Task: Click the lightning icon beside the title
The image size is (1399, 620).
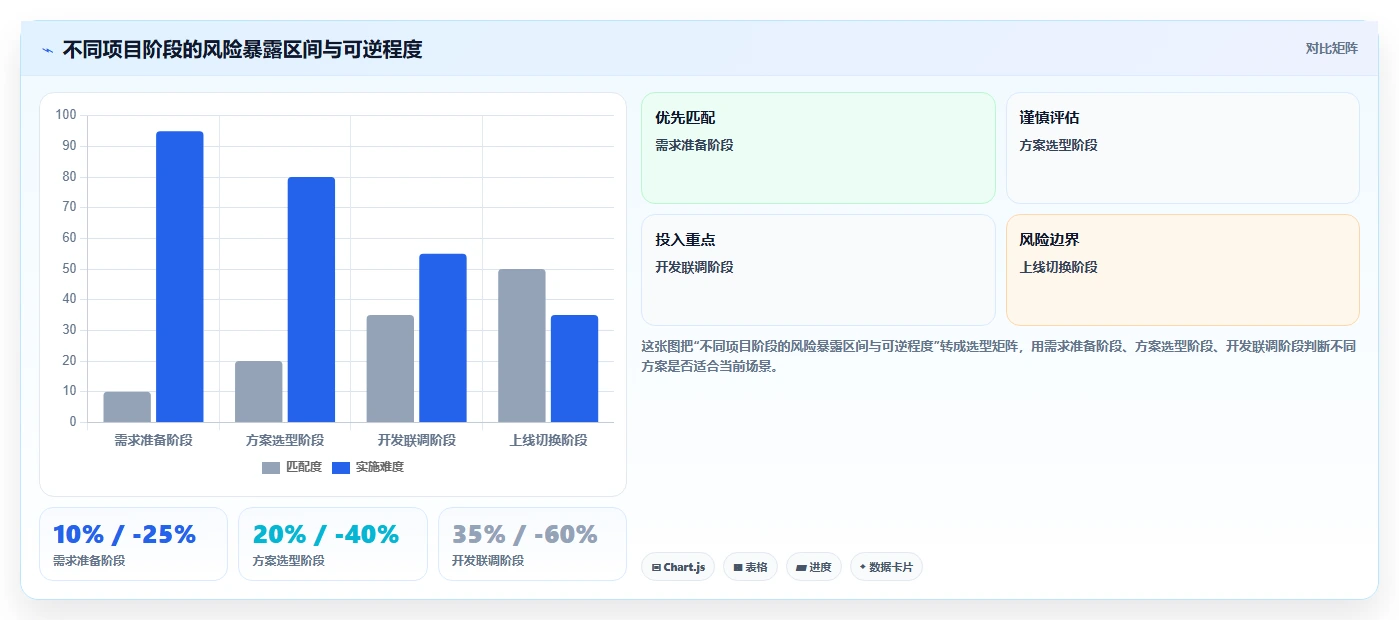Action: (x=47, y=50)
